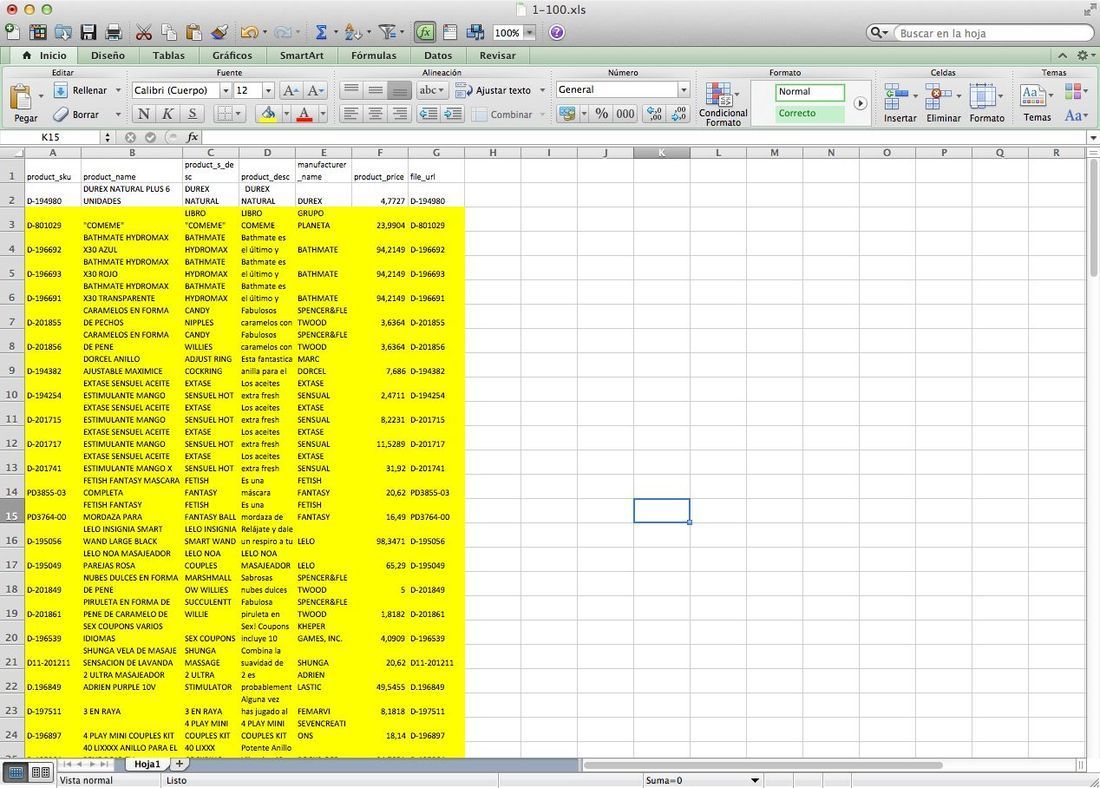Click the Print icon

tap(113, 32)
